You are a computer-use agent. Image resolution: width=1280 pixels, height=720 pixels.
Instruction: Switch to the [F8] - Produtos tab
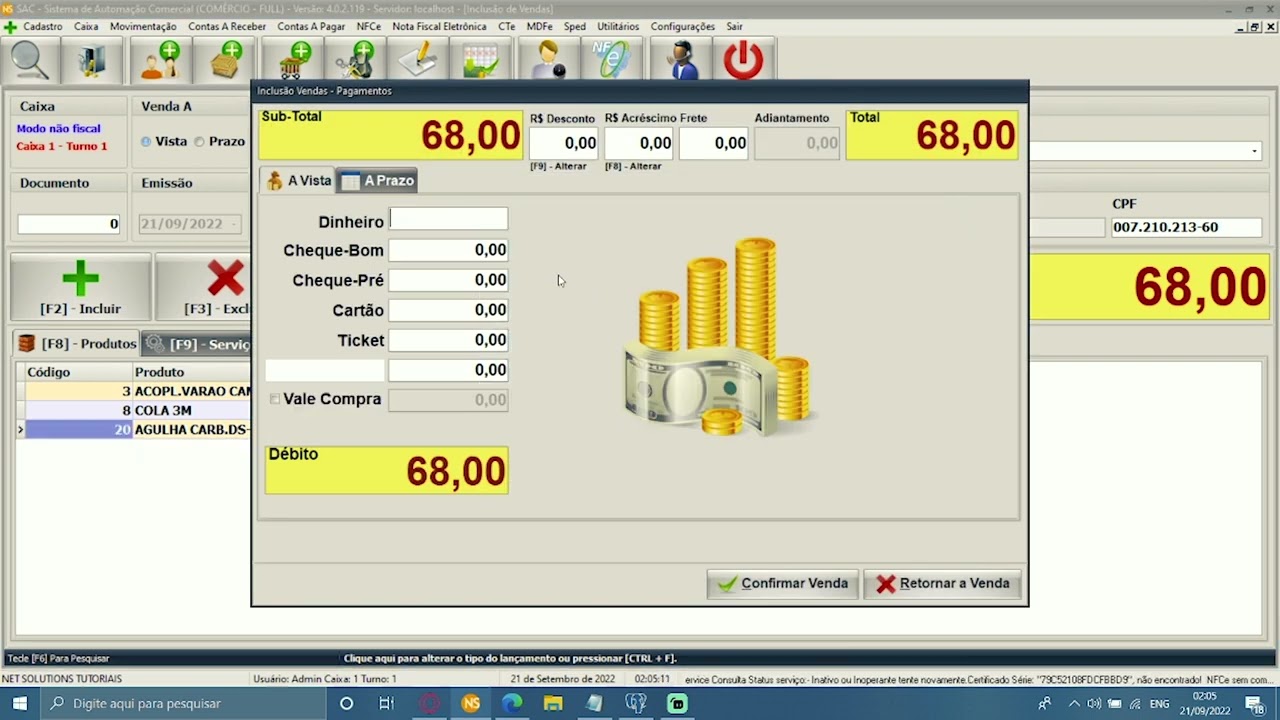coord(77,343)
